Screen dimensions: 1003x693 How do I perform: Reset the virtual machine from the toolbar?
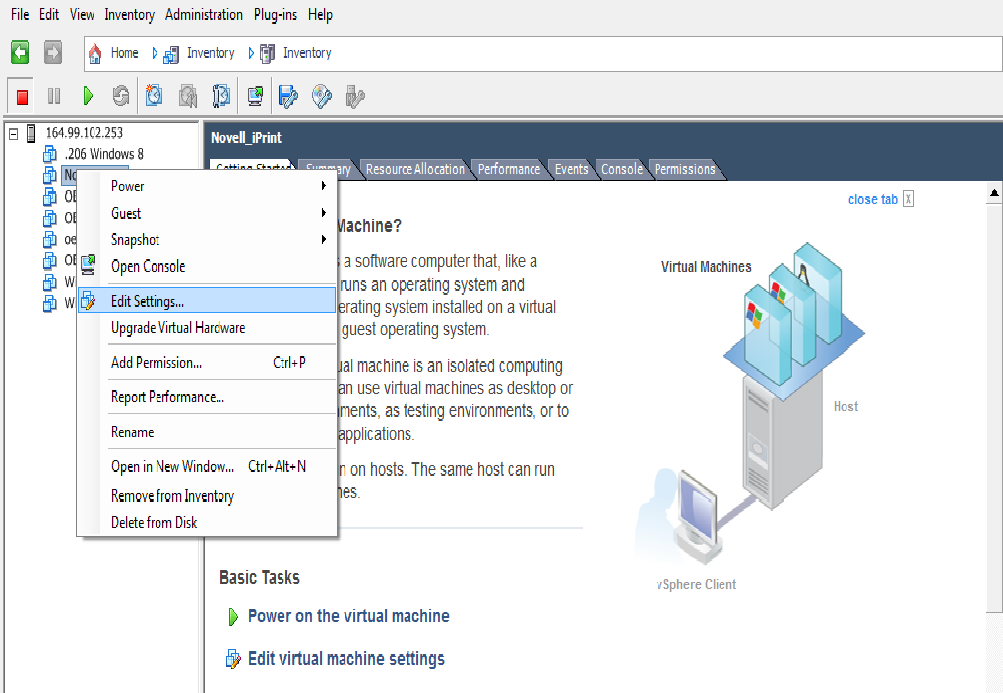click(x=121, y=97)
